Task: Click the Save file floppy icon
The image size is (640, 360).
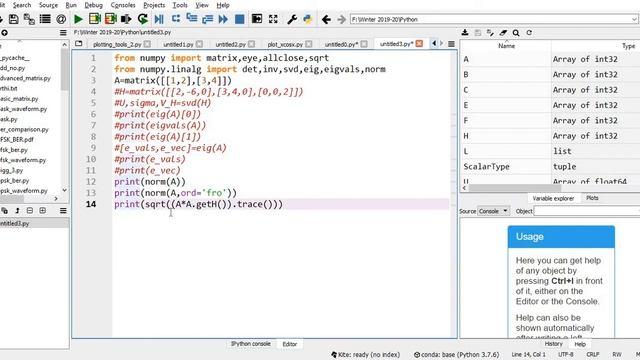Action: 13,19
